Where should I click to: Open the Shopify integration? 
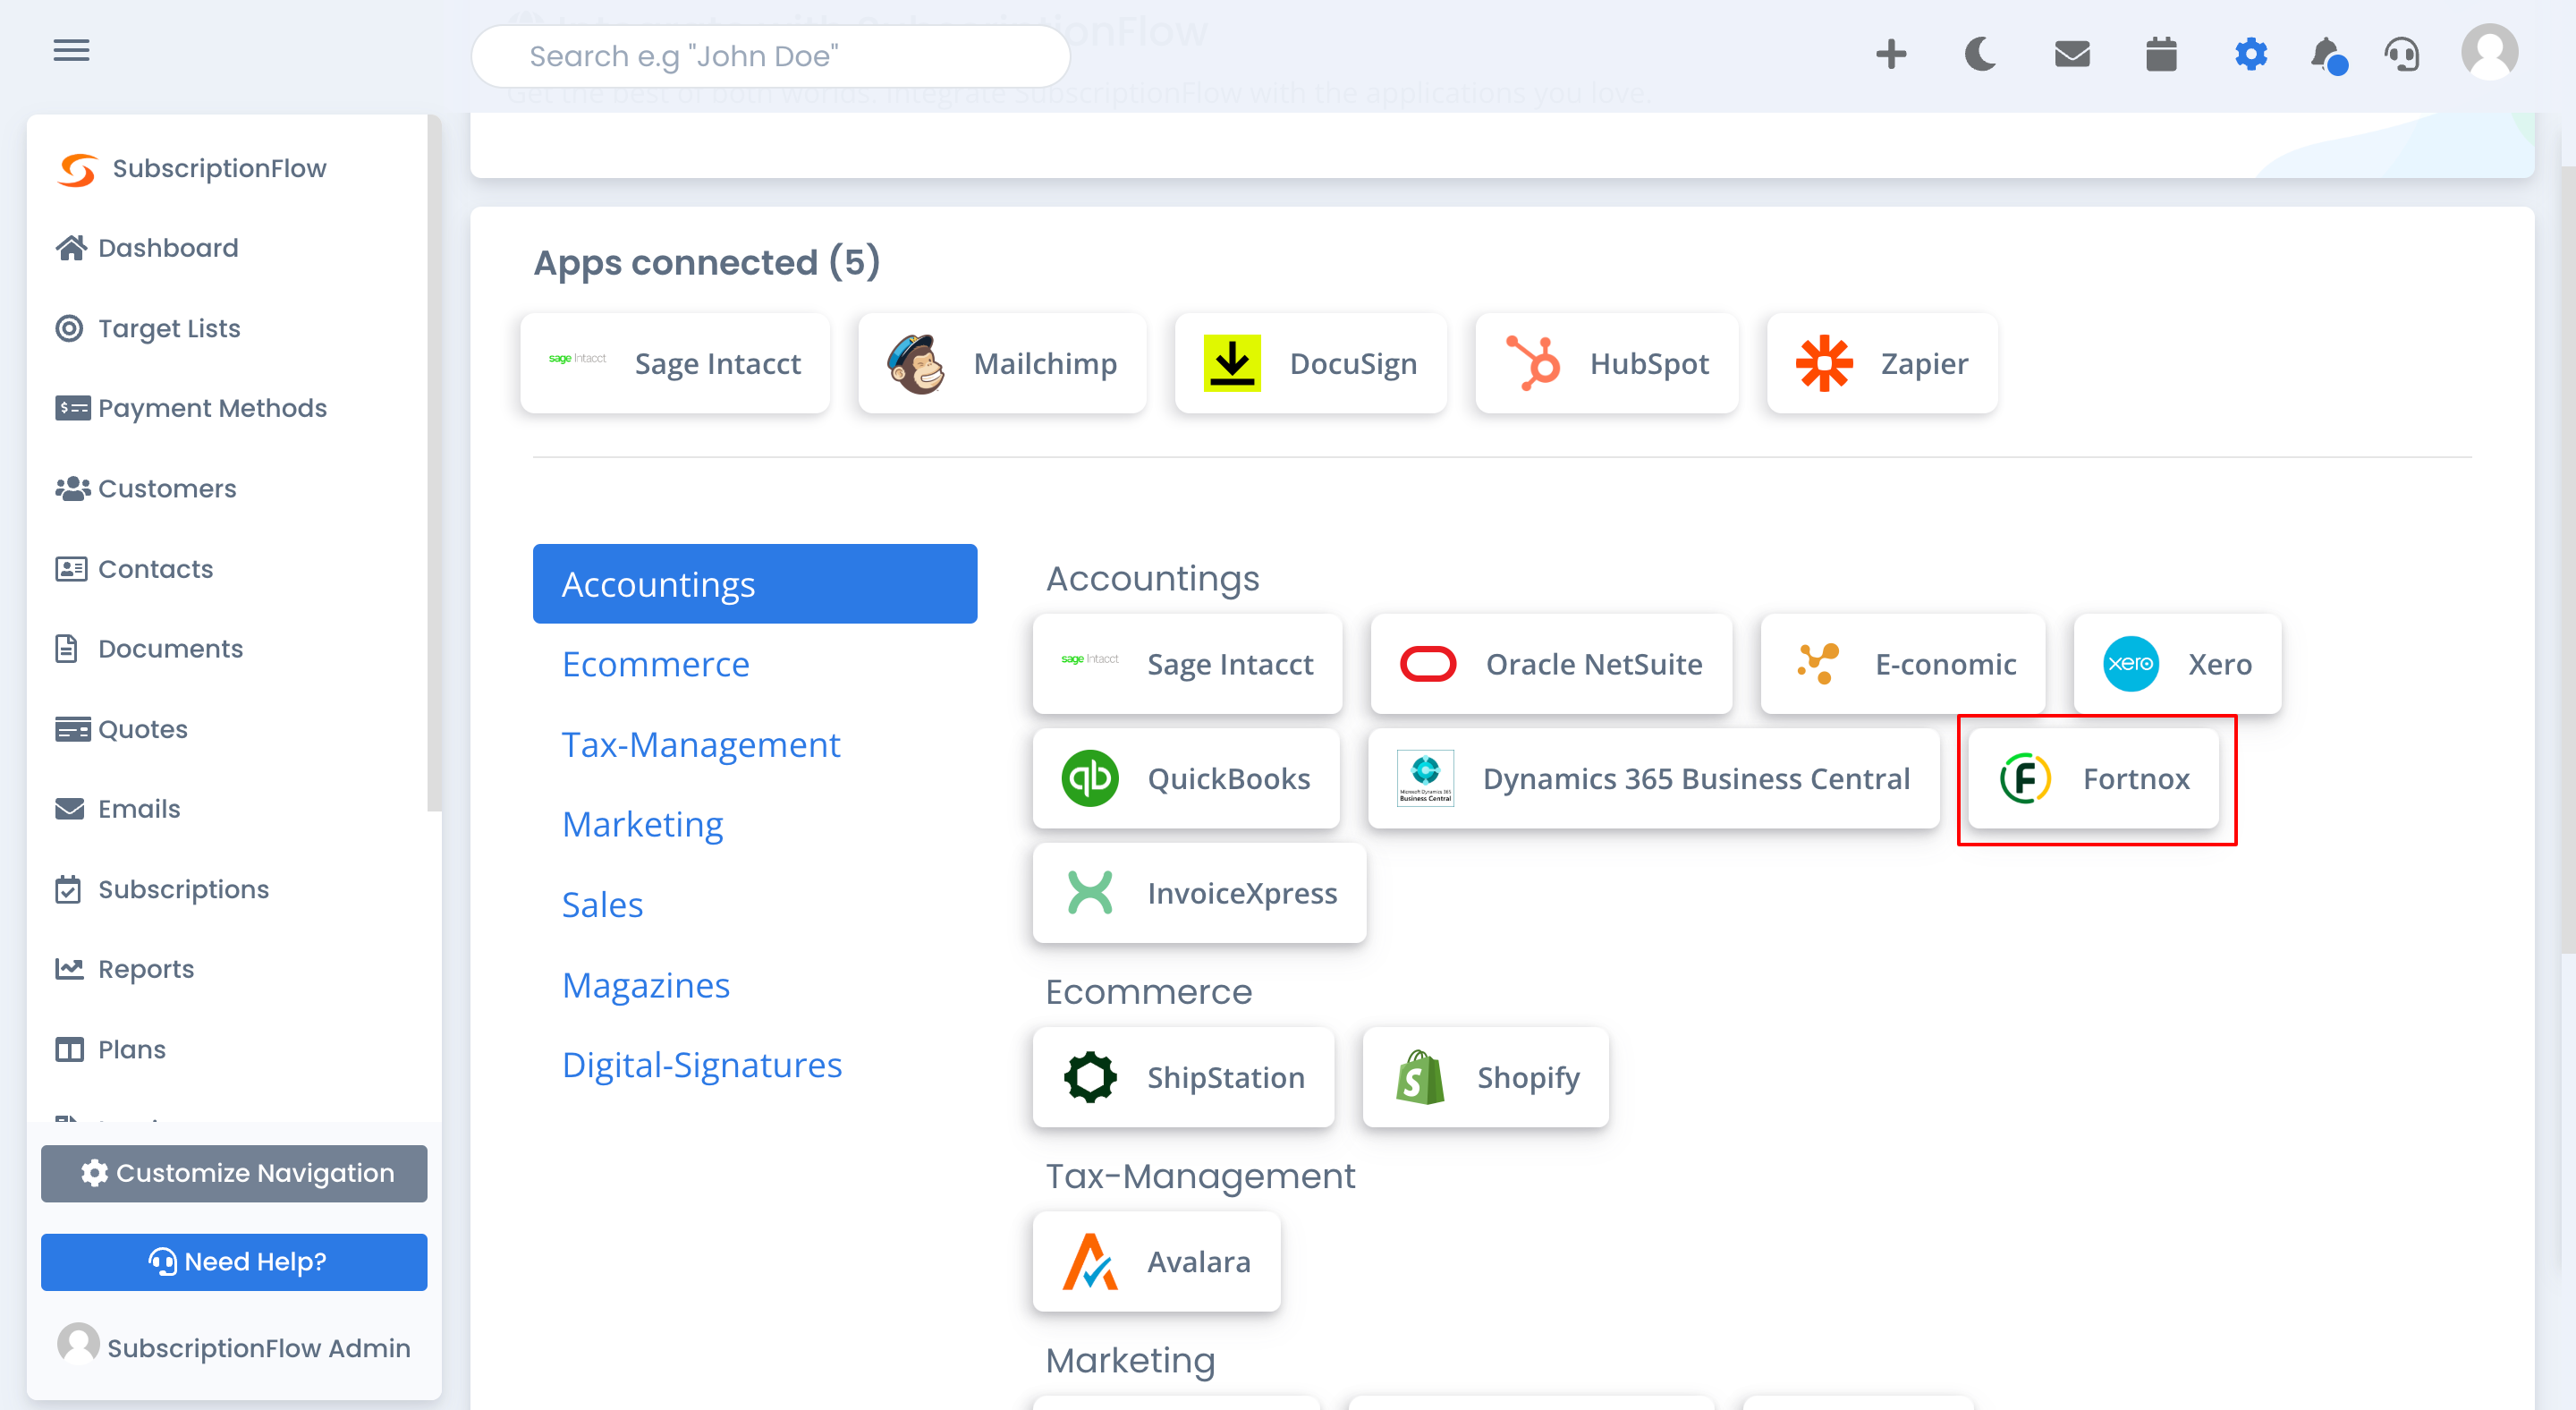(1486, 1077)
